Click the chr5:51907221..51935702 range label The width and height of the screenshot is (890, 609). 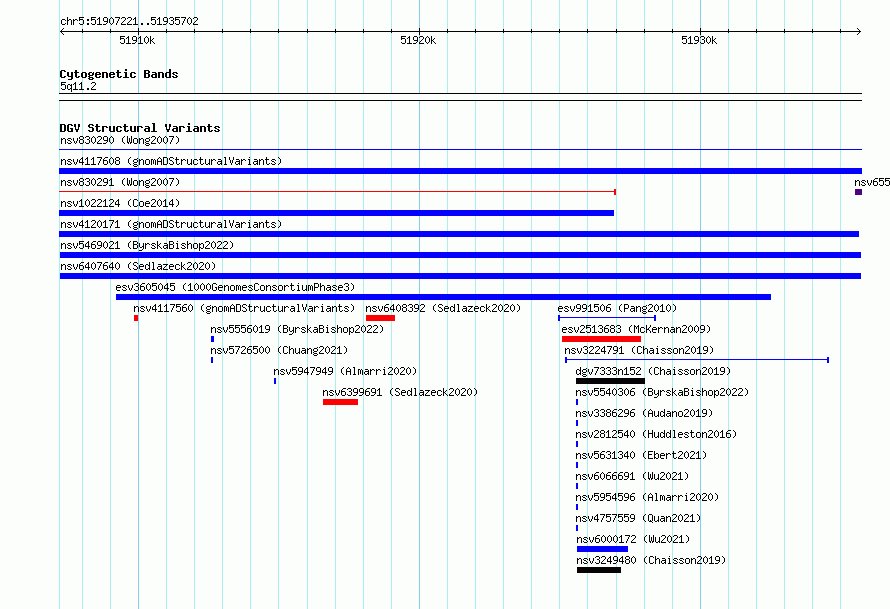[129, 21]
